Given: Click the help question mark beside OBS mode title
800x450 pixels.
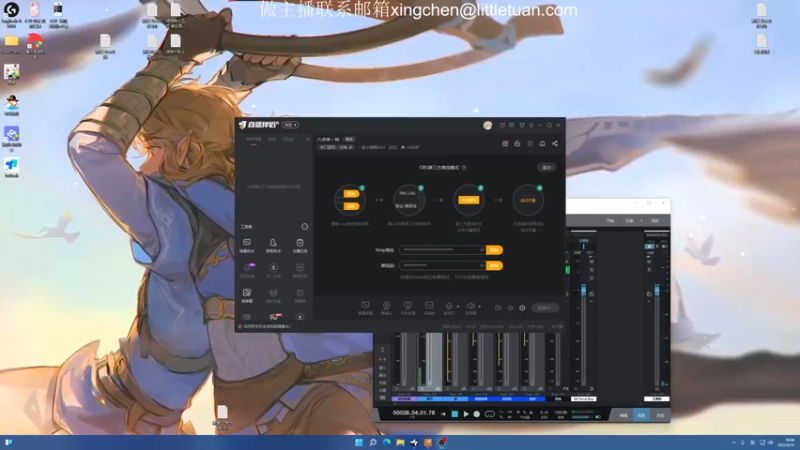Looking at the screenshot, I should click(x=464, y=167).
